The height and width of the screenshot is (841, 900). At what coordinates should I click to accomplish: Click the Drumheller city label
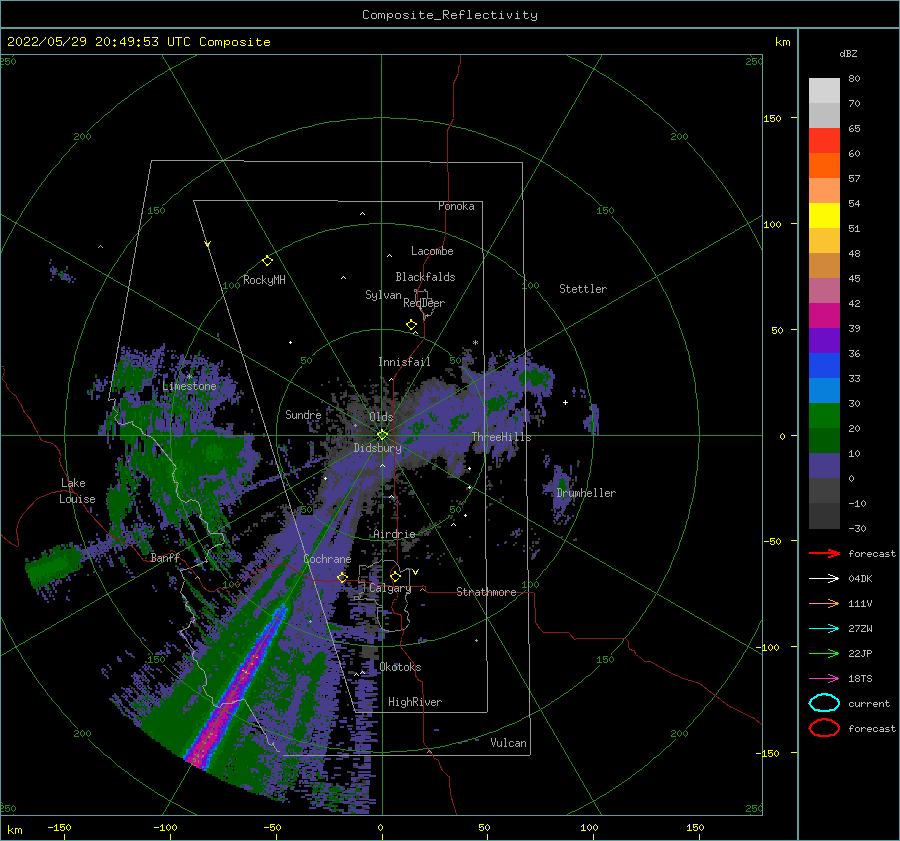tap(586, 493)
